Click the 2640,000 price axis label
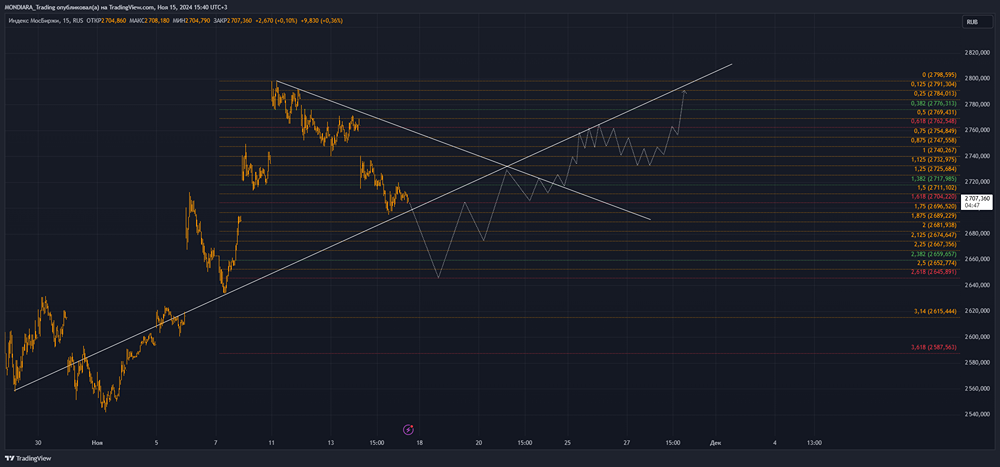1000x467 pixels. pyautogui.click(x=976, y=285)
